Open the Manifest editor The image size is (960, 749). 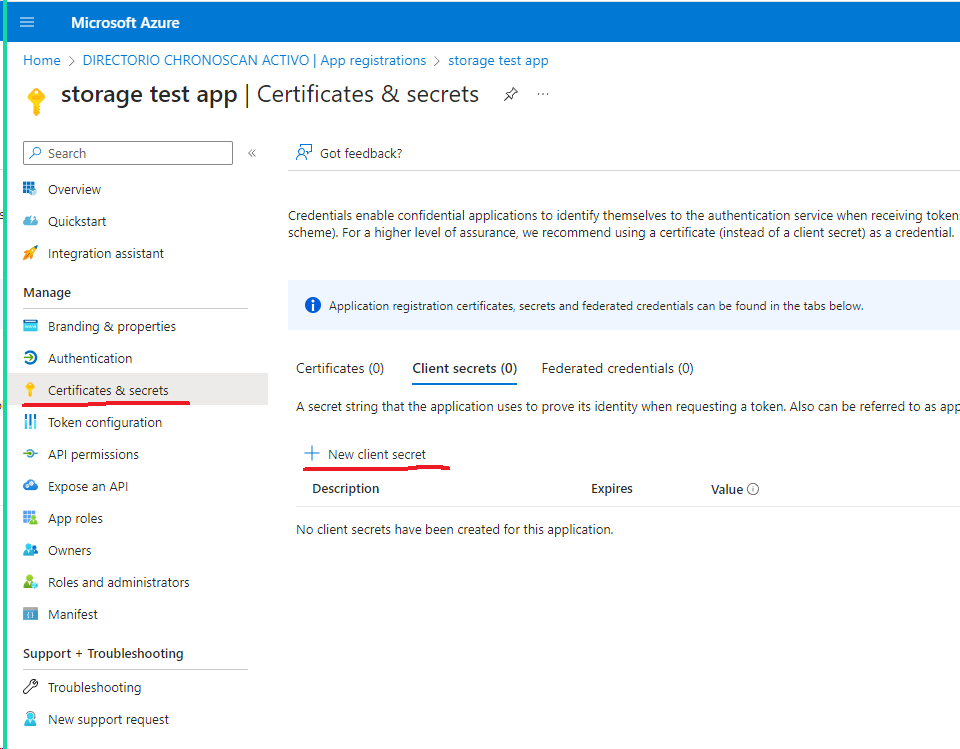click(x=72, y=614)
